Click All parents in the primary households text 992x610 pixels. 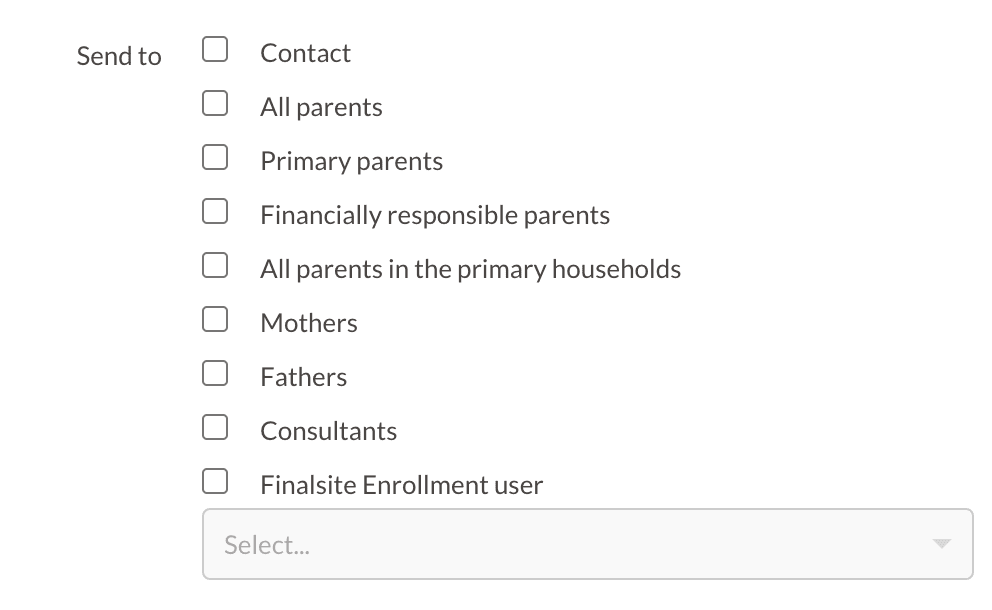(470, 269)
